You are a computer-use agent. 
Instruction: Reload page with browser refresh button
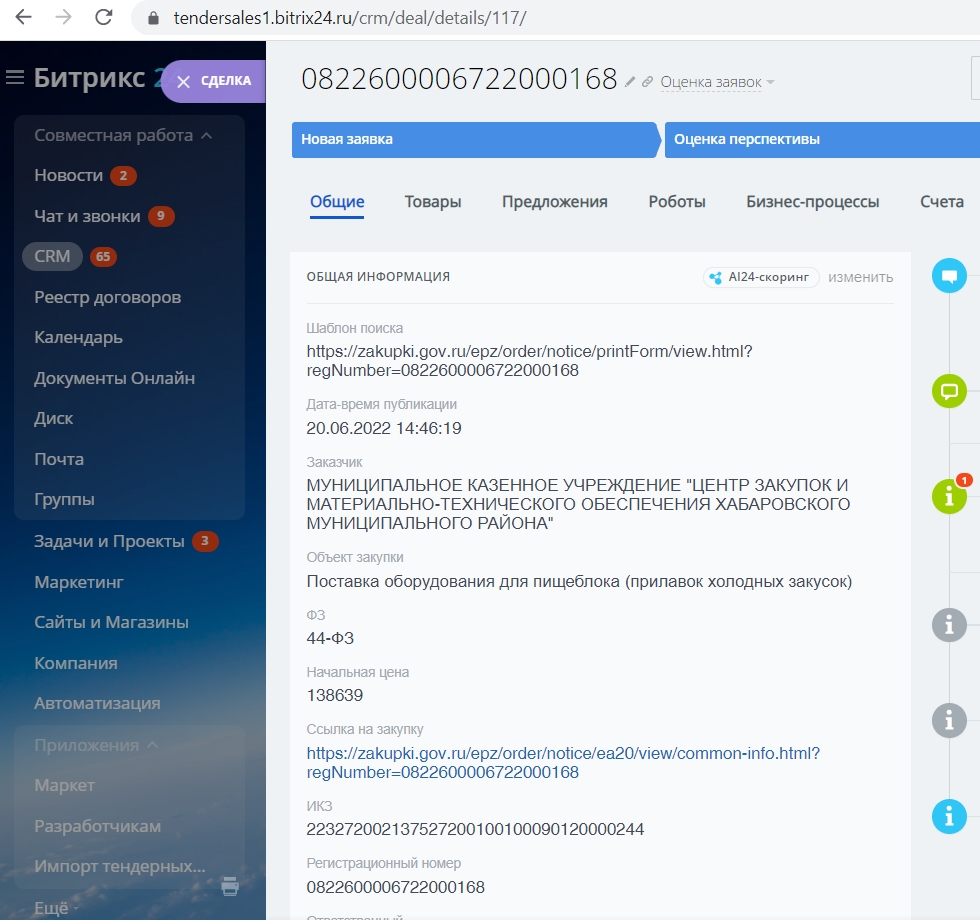click(x=103, y=17)
